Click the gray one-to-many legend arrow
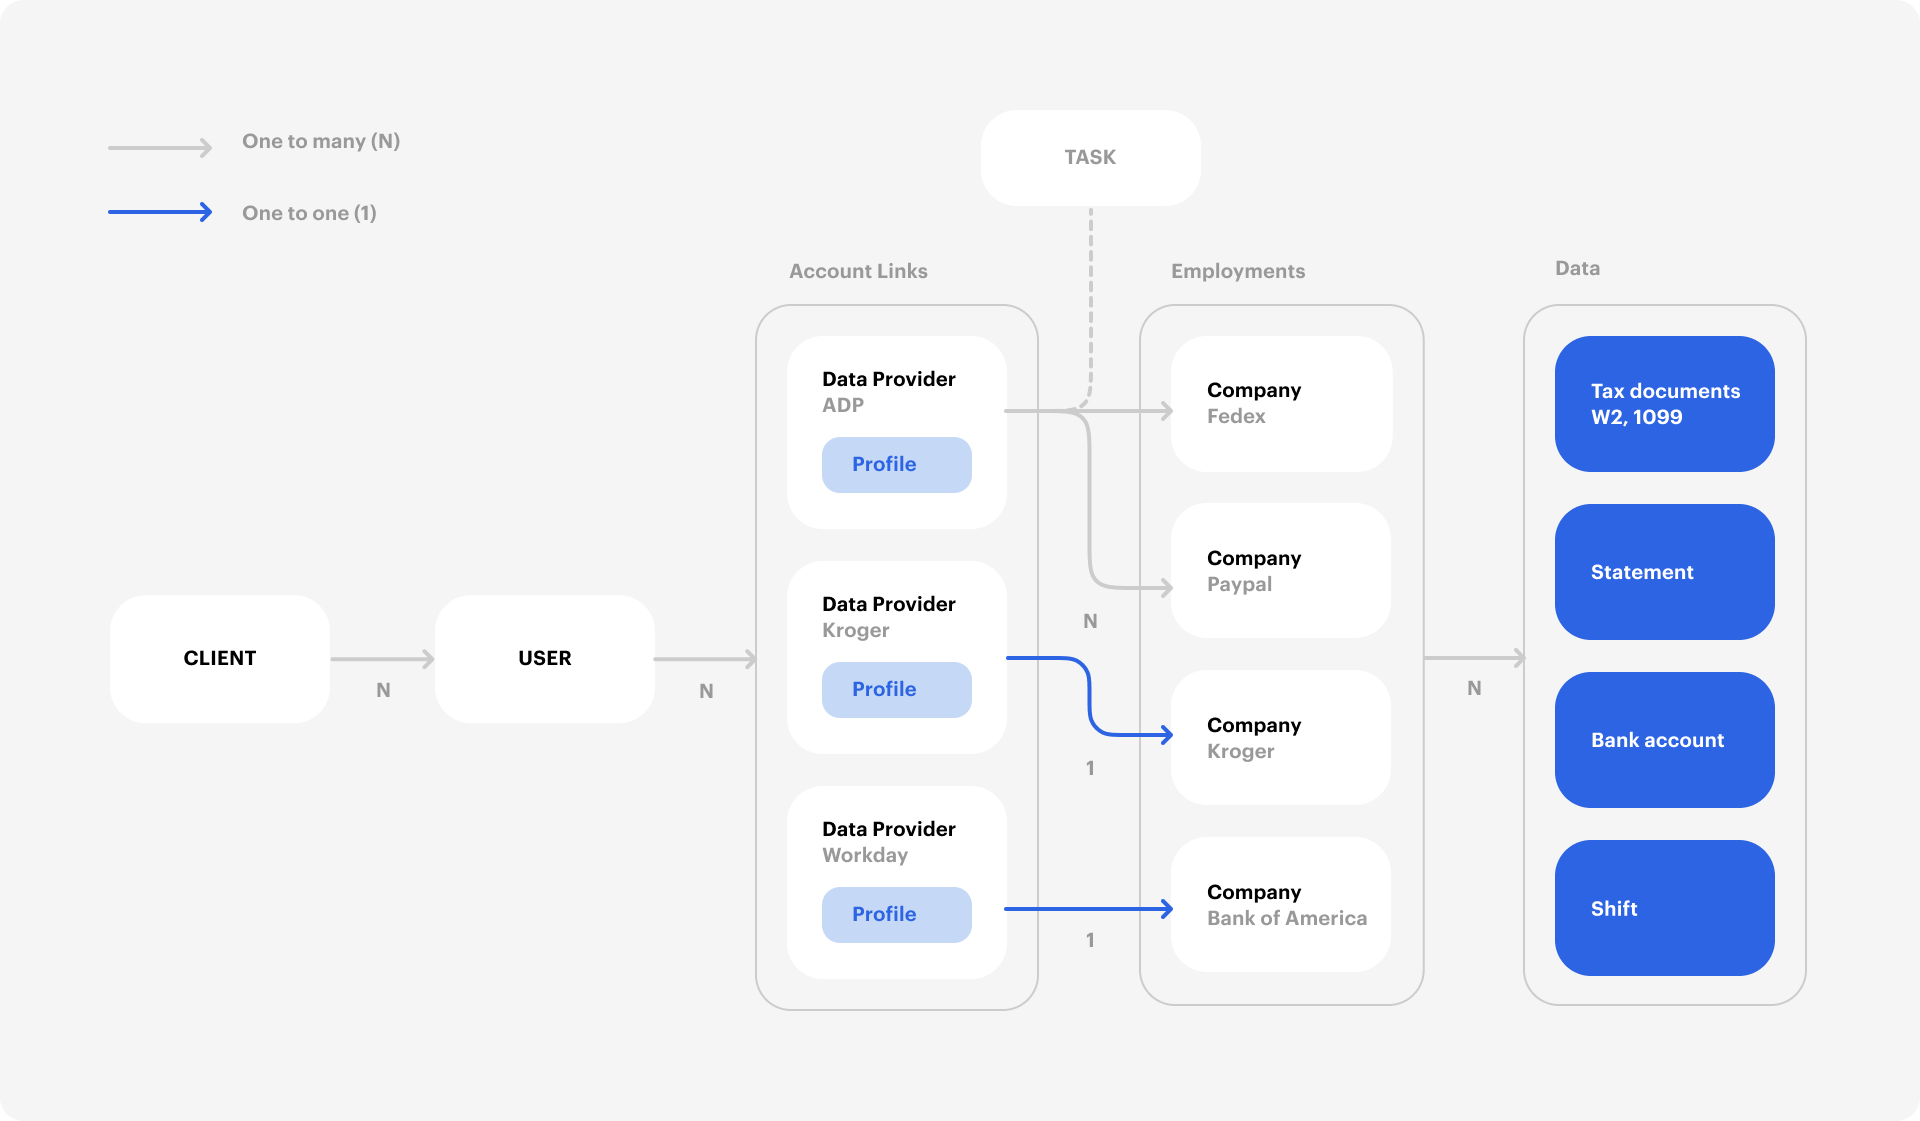The image size is (1920, 1121). [x=160, y=148]
